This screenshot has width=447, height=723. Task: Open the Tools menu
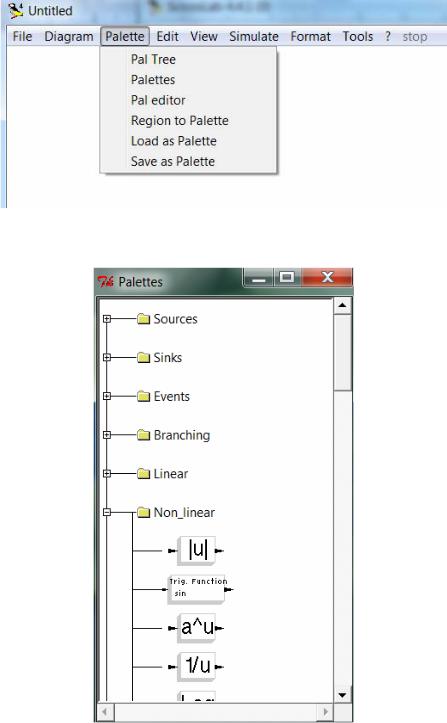pos(358,36)
